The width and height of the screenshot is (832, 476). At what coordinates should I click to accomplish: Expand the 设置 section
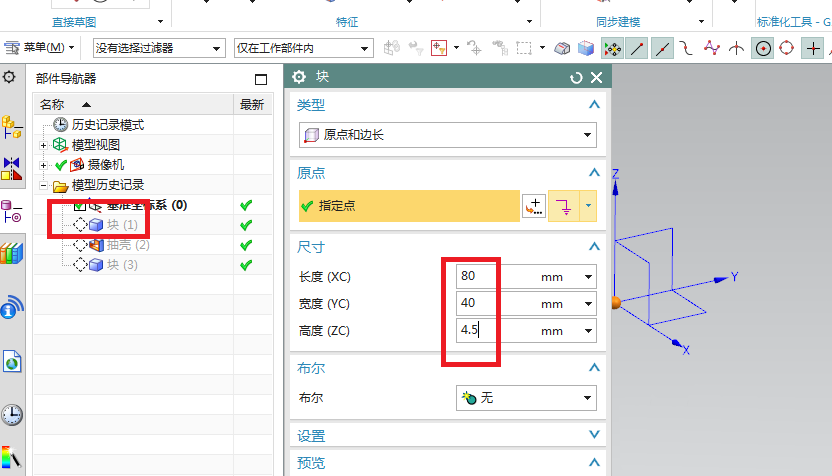tap(594, 435)
